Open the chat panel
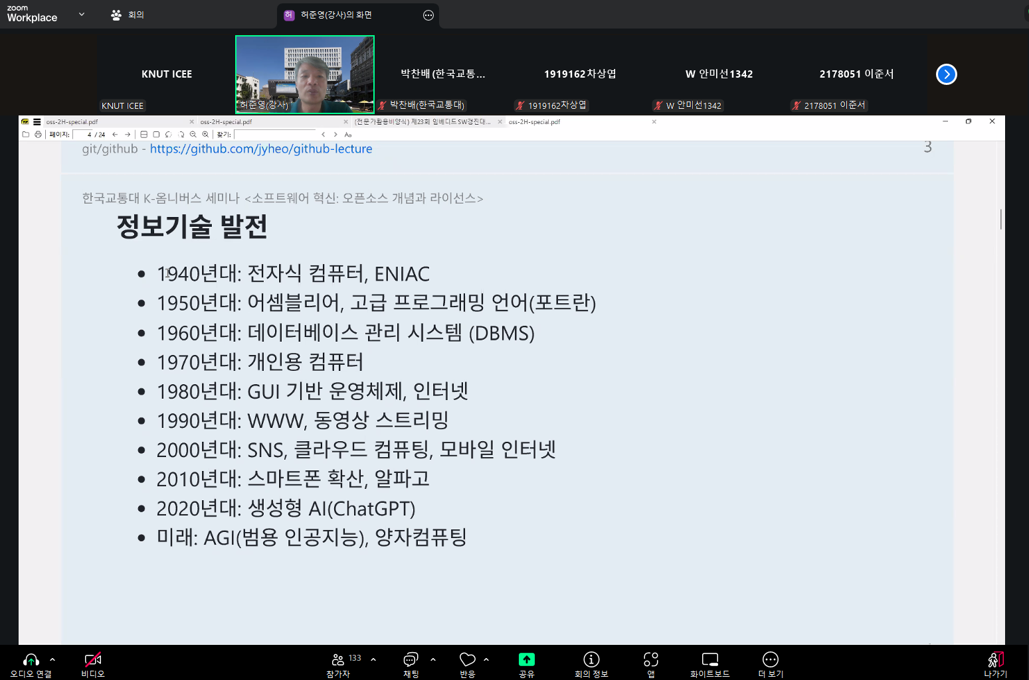The width and height of the screenshot is (1029, 680). pos(411,659)
